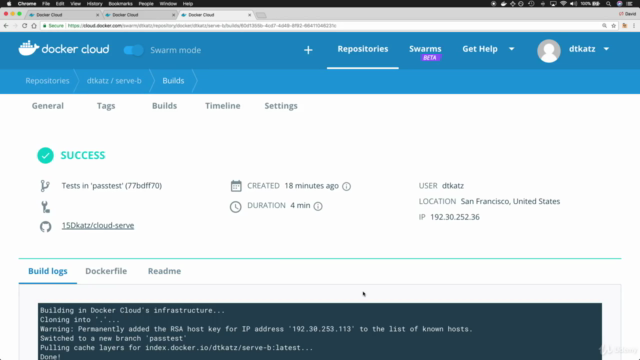
Task: Click the green success checkmark icon
Action: (x=45, y=156)
